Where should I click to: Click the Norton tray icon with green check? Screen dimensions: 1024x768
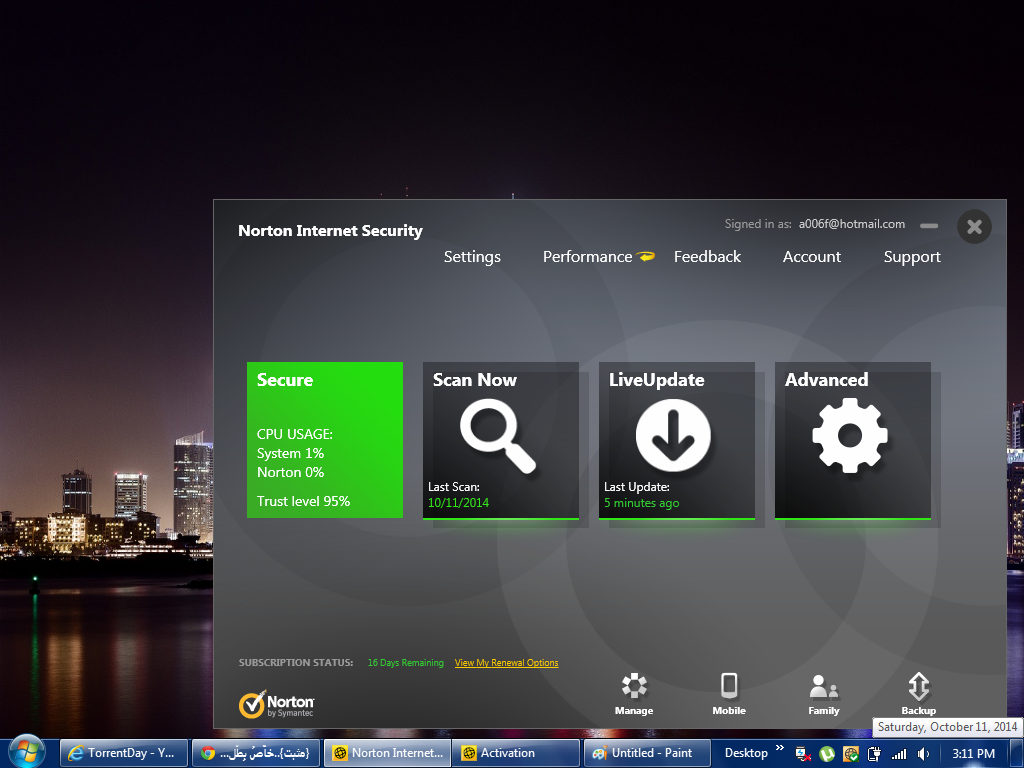click(x=850, y=754)
